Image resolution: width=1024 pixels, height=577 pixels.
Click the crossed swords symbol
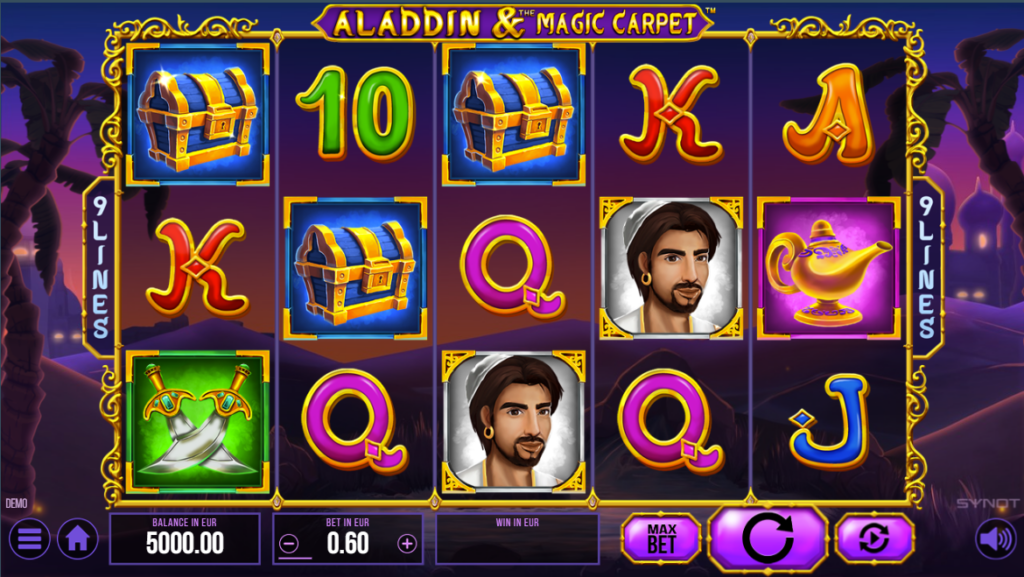(197, 421)
